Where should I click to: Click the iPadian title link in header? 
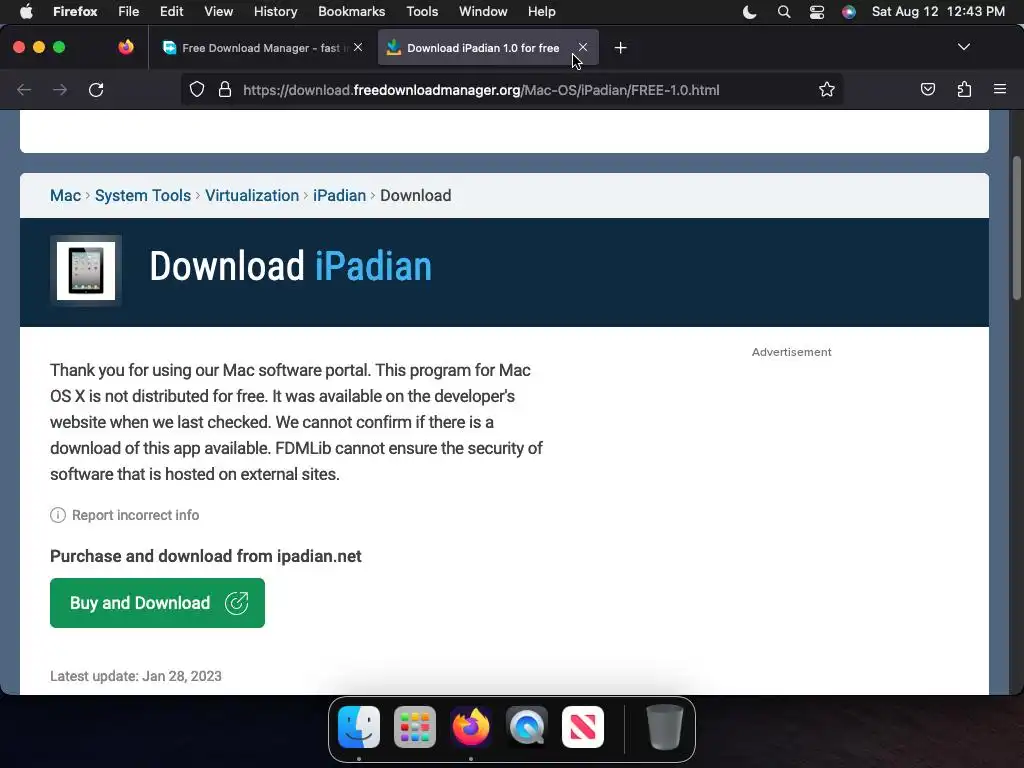(x=374, y=266)
